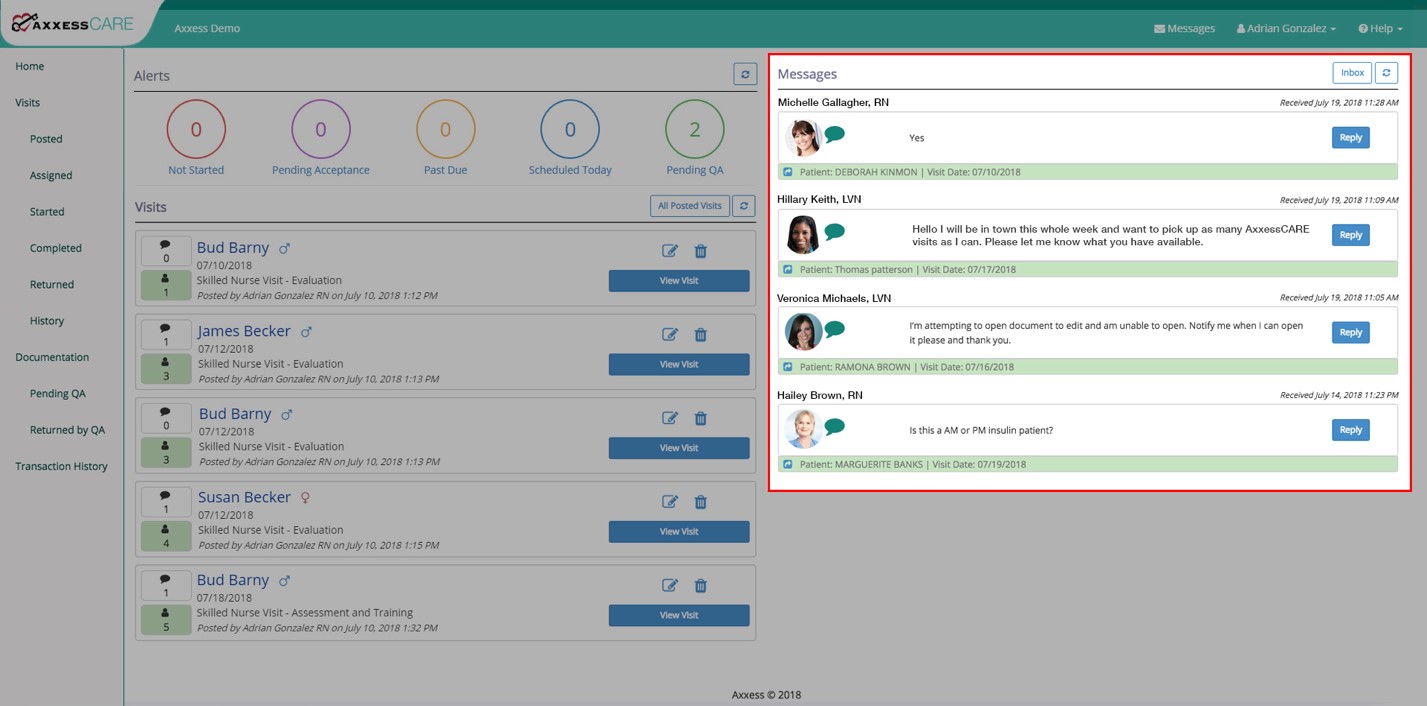Click Hillary Keith's profile photo
1427x706 pixels.
tap(803, 234)
